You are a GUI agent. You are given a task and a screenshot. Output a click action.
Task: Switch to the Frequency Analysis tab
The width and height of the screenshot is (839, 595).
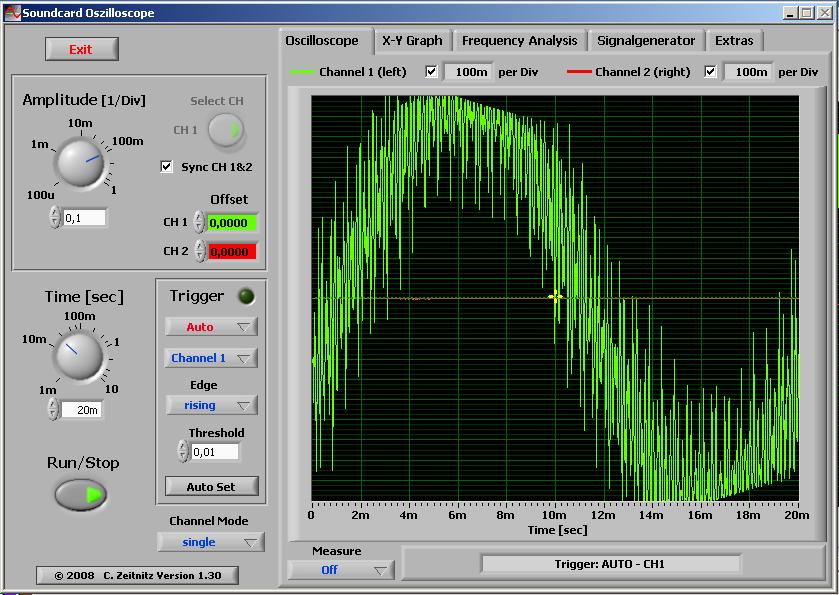coord(519,41)
